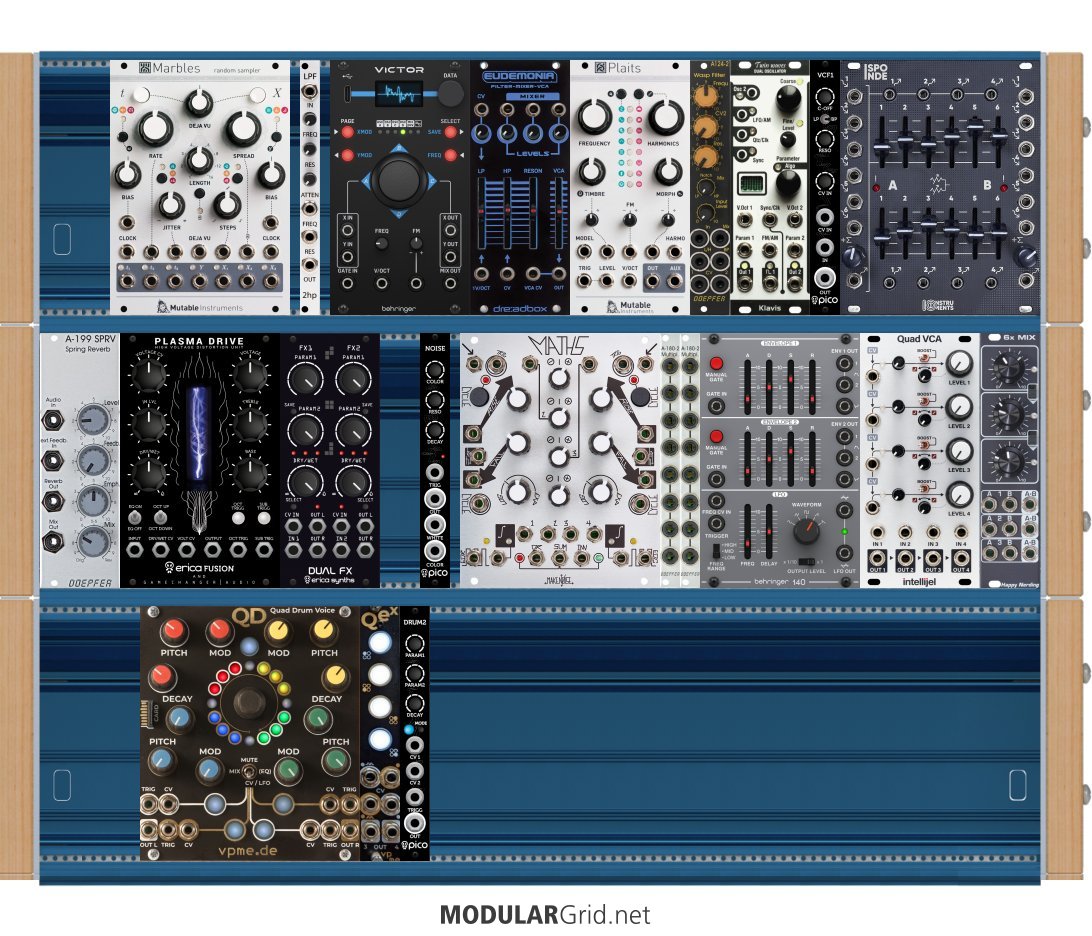Viewport: 1092px width, 936px height.
Task: Tap the SUB TRIG button on Plasma Drive
Action: click(x=264, y=518)
